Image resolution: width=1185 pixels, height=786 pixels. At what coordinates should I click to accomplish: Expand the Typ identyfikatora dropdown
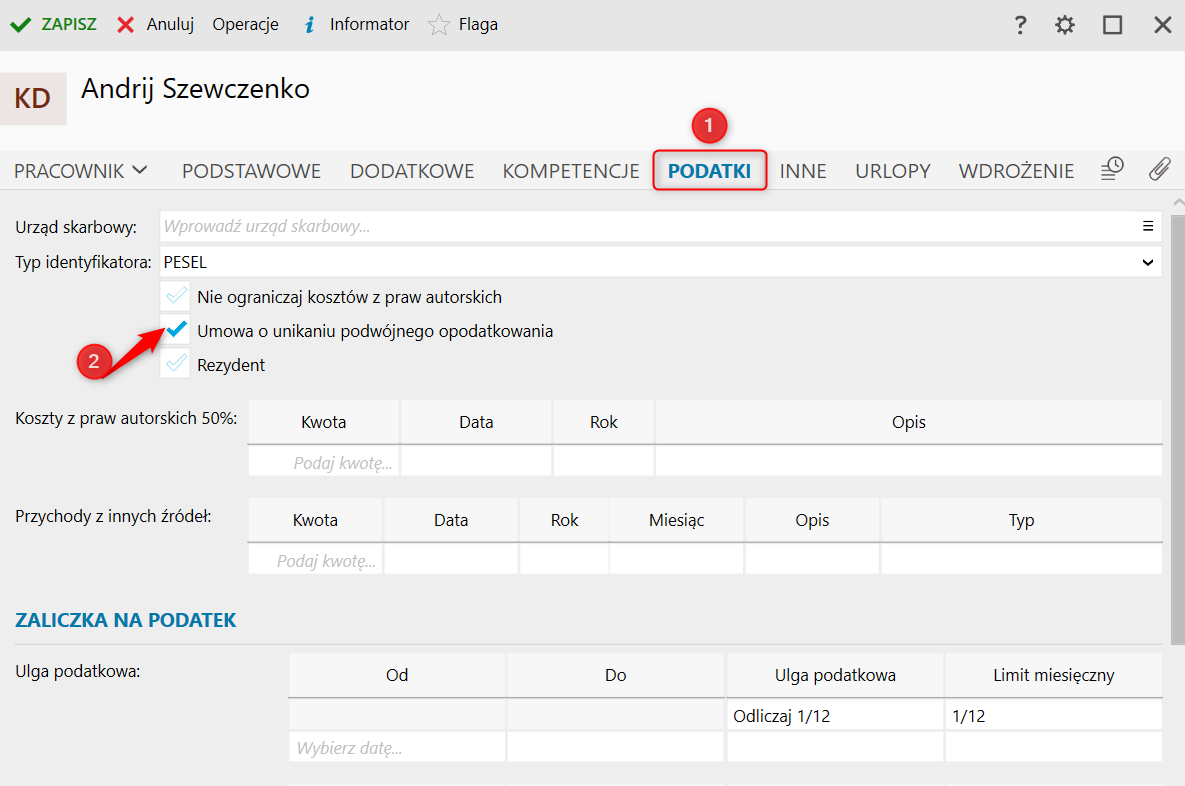pyautogui.click(x=1147, y=263)
